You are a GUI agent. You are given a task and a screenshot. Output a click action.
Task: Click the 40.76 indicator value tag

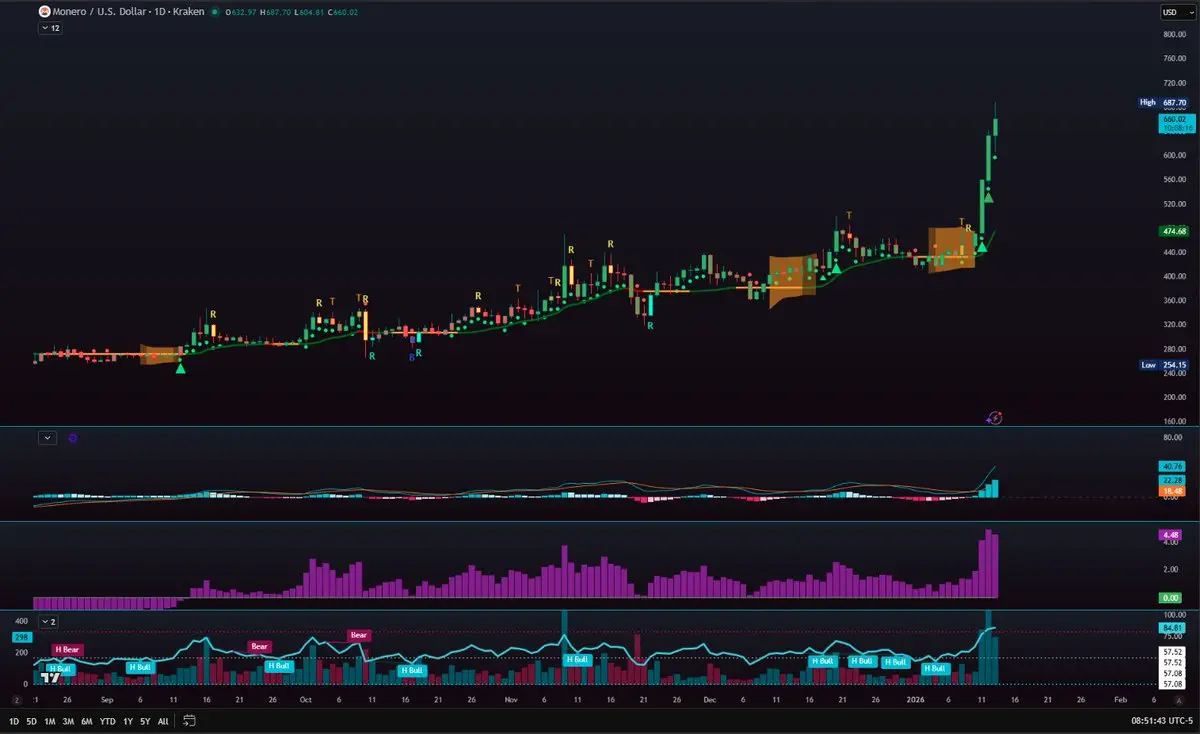coord(1172,466)
